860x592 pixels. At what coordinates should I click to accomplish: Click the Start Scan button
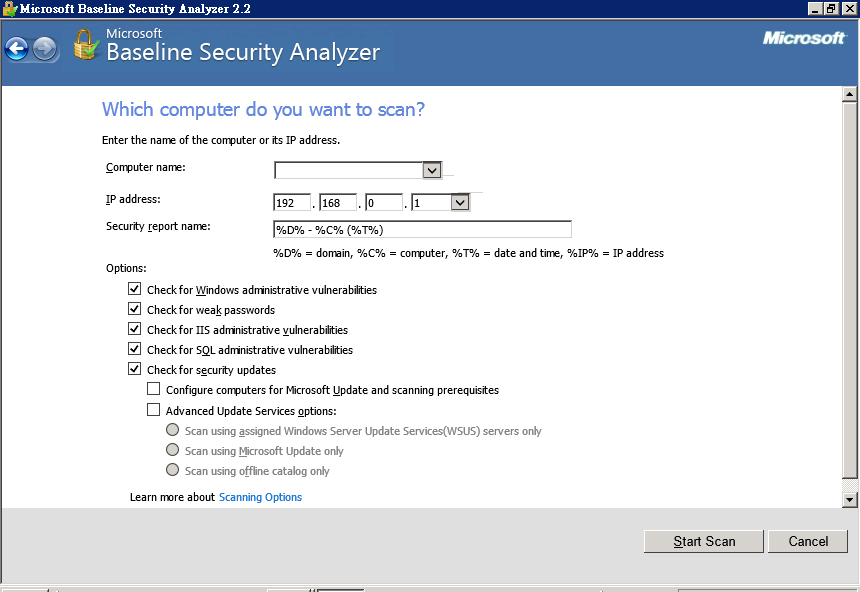pos(703,541)
